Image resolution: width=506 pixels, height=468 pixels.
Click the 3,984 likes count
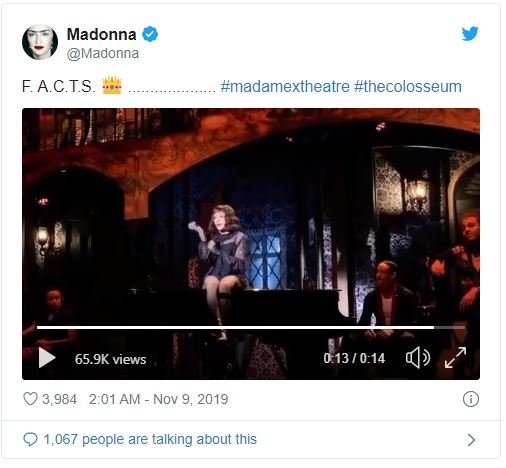[x=59, y=399]
